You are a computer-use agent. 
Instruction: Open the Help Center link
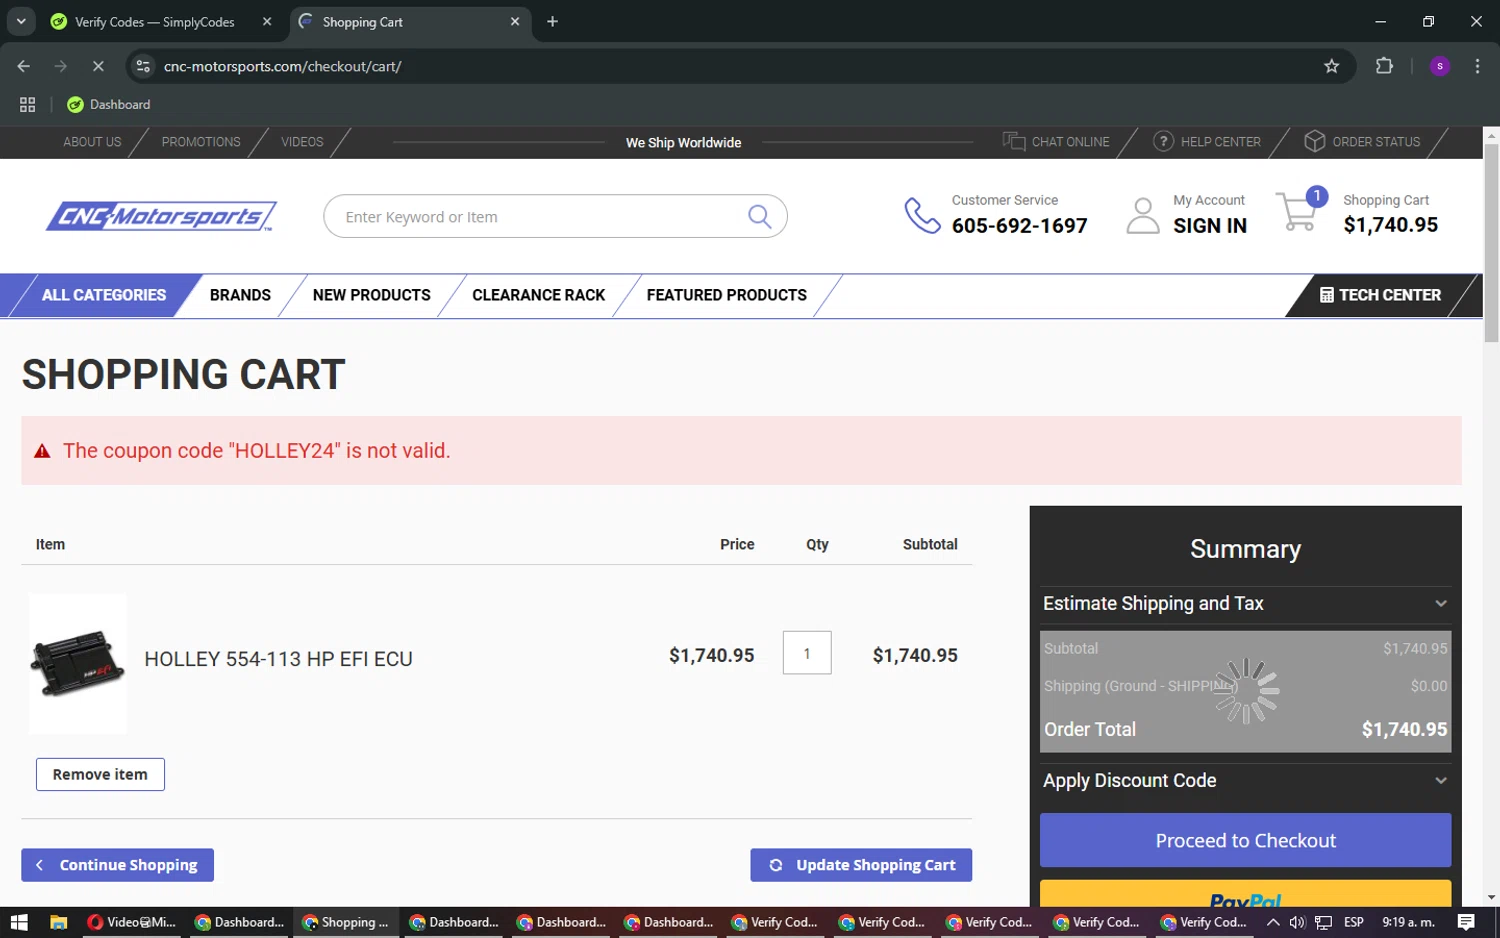(x=1207, y=142)
